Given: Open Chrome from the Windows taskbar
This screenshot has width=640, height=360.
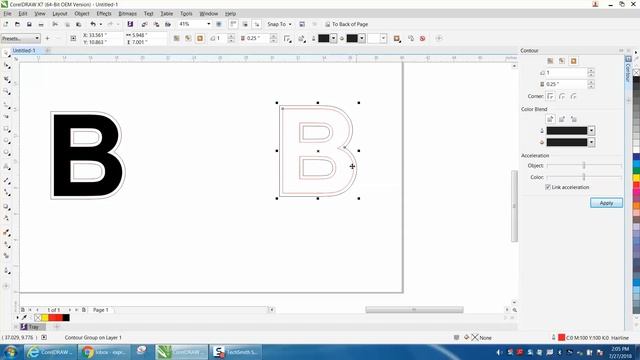Looking at the screenshot, I should tap(104, 352).
